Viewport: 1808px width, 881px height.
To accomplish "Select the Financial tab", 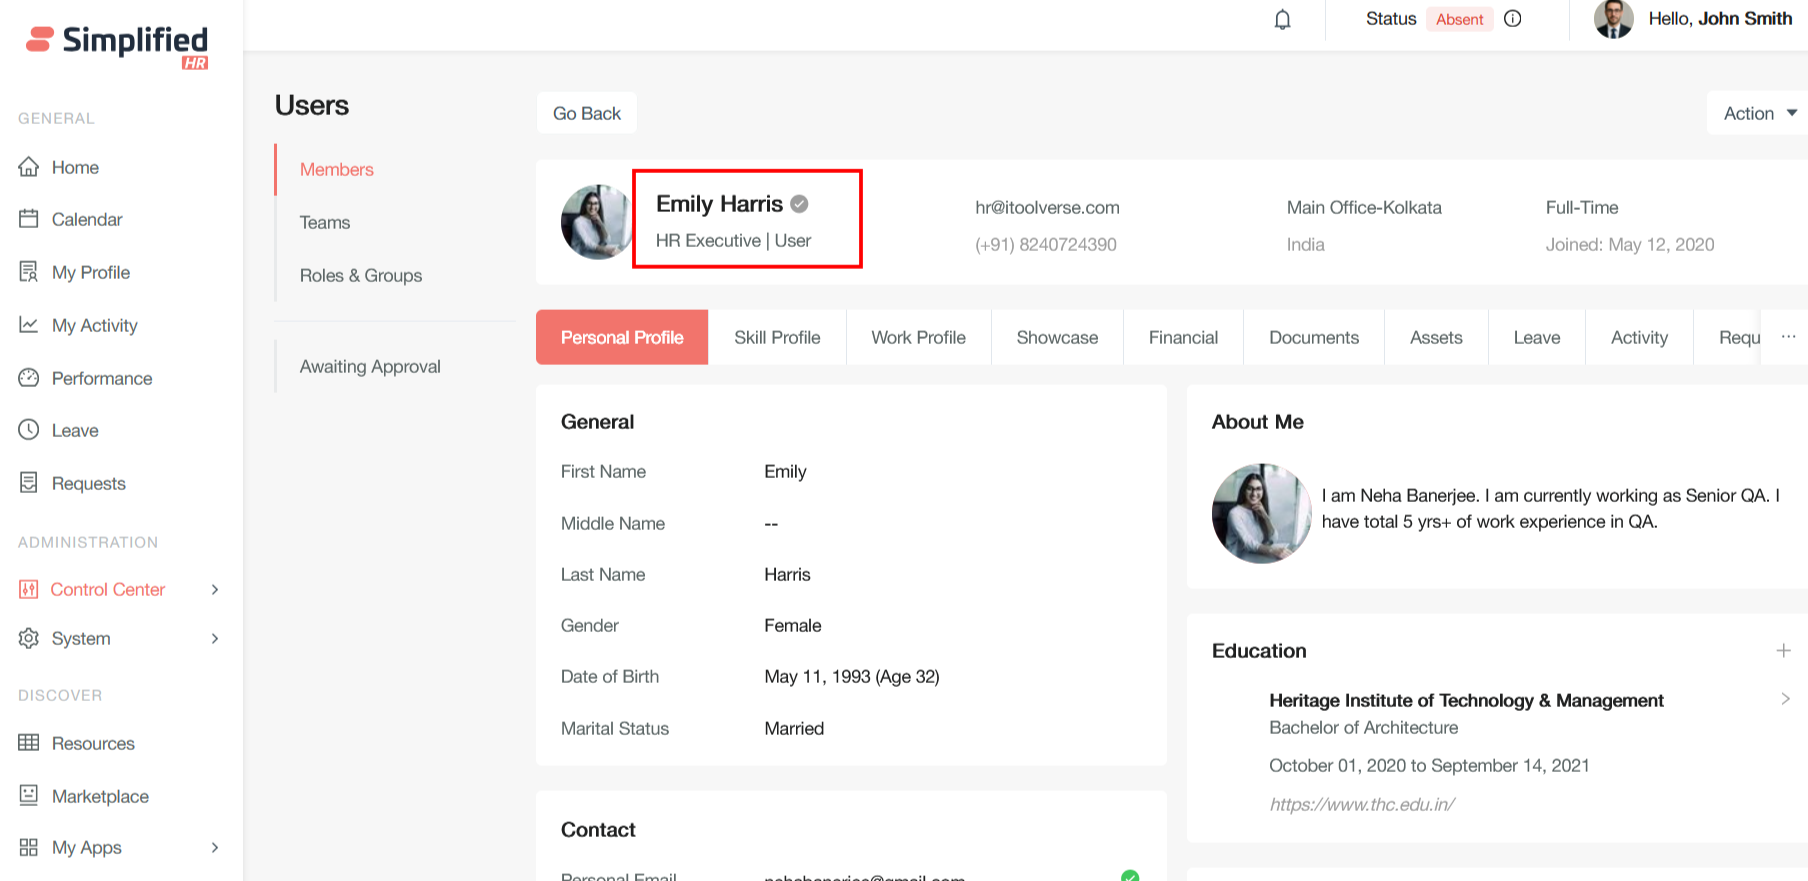I will pos(1182,337).
